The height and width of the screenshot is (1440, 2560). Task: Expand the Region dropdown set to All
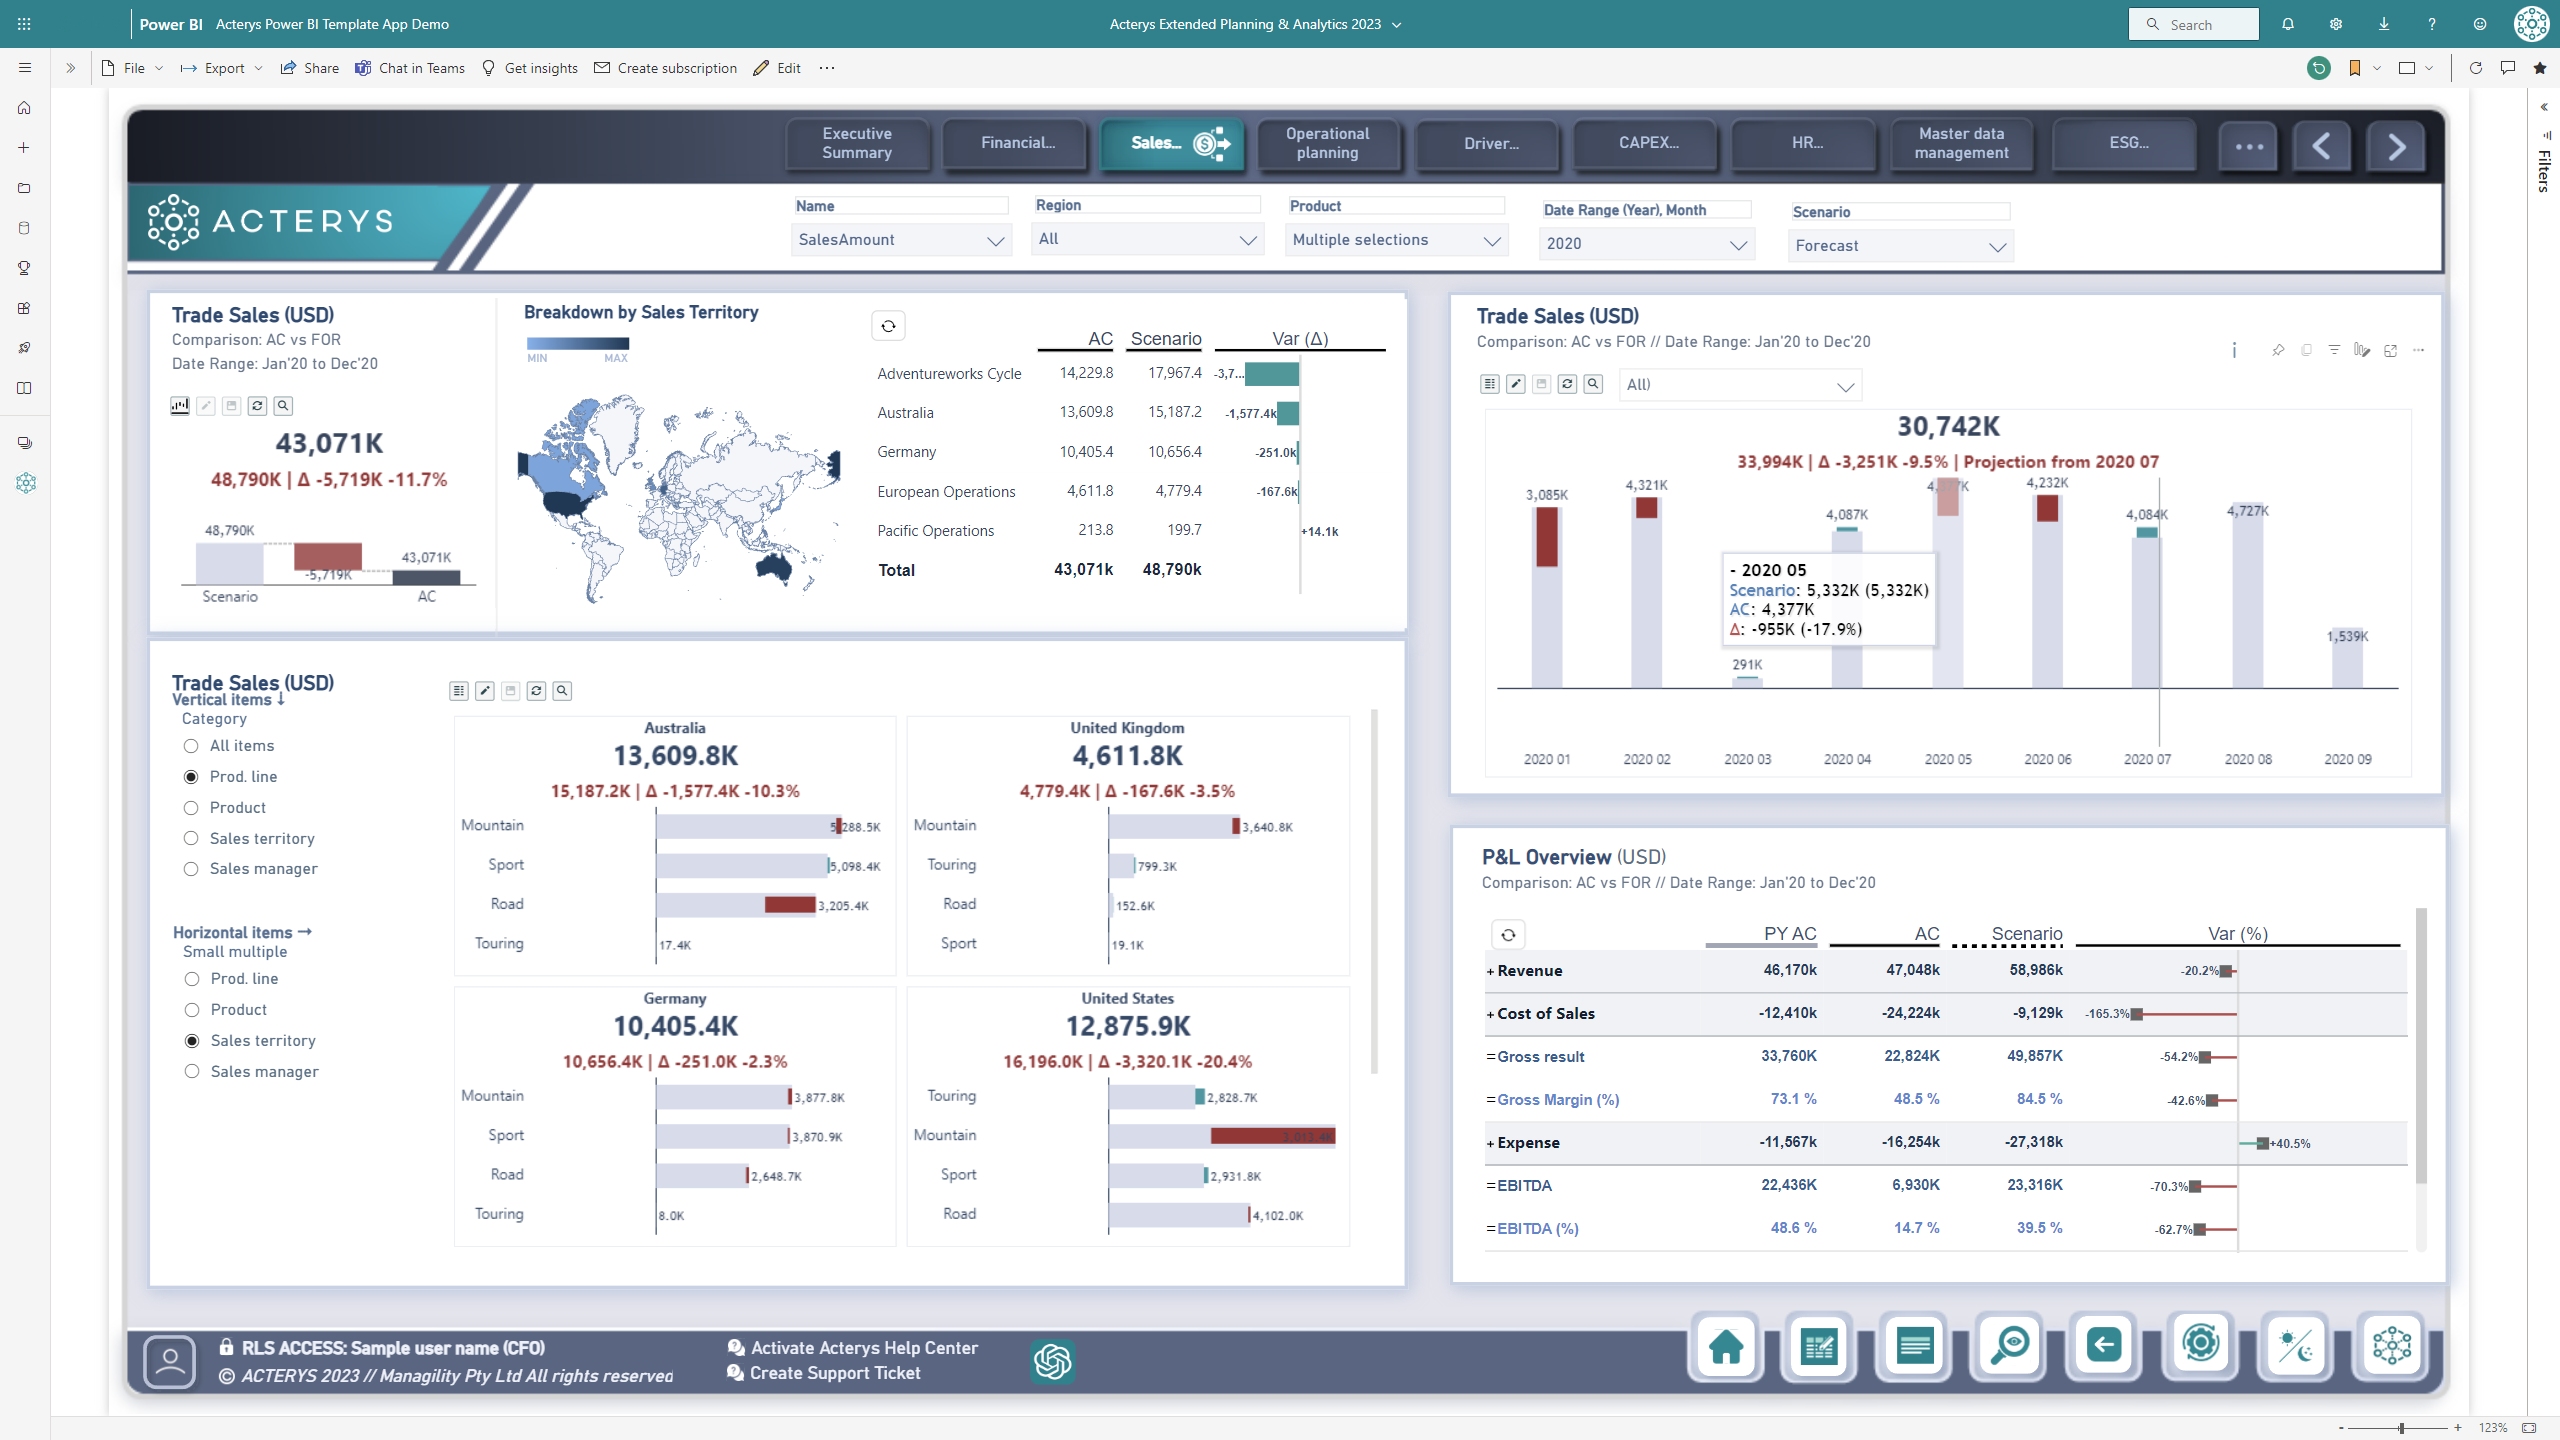point(1146,239)
